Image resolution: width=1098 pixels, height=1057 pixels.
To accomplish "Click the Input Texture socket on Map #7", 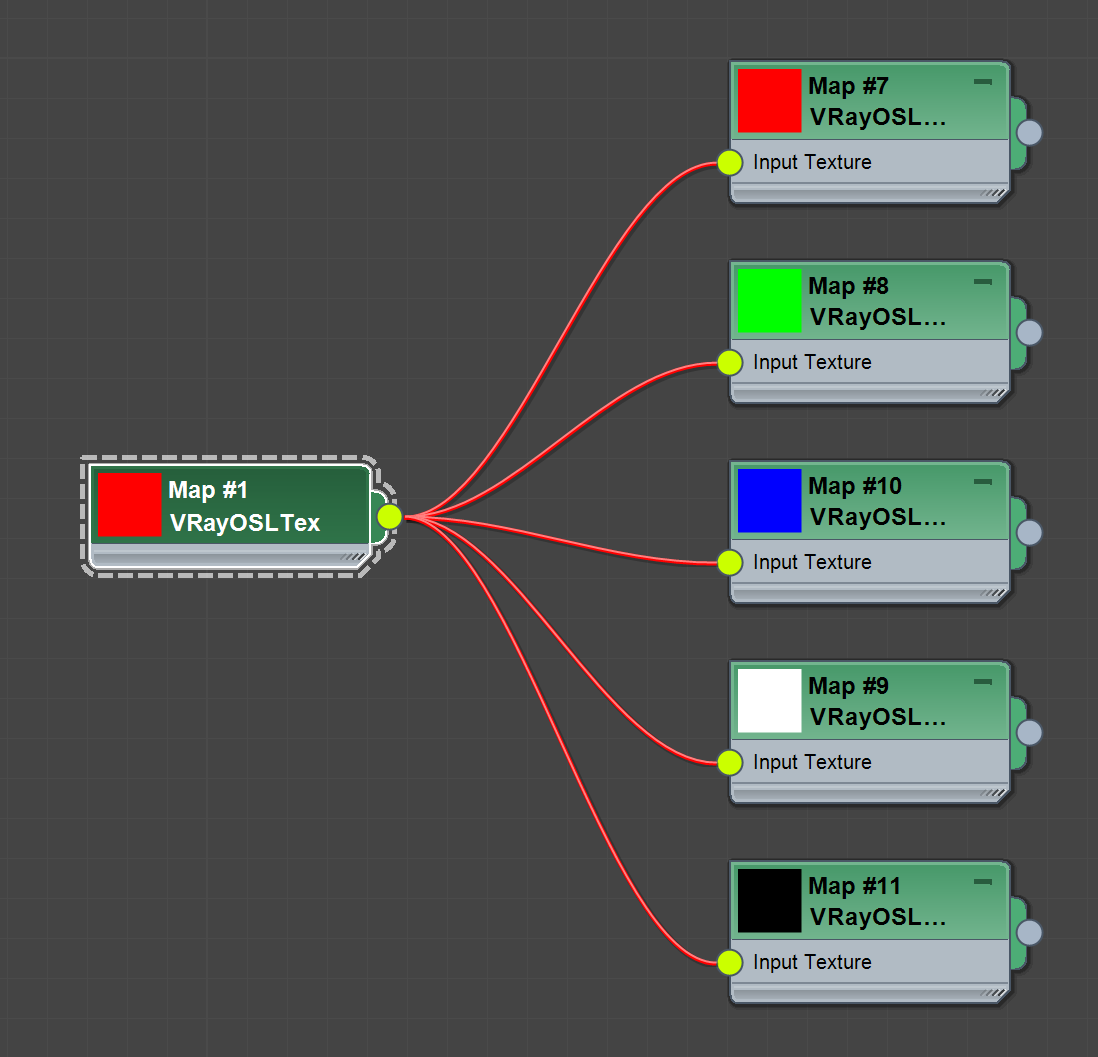I will click(730, 162).
